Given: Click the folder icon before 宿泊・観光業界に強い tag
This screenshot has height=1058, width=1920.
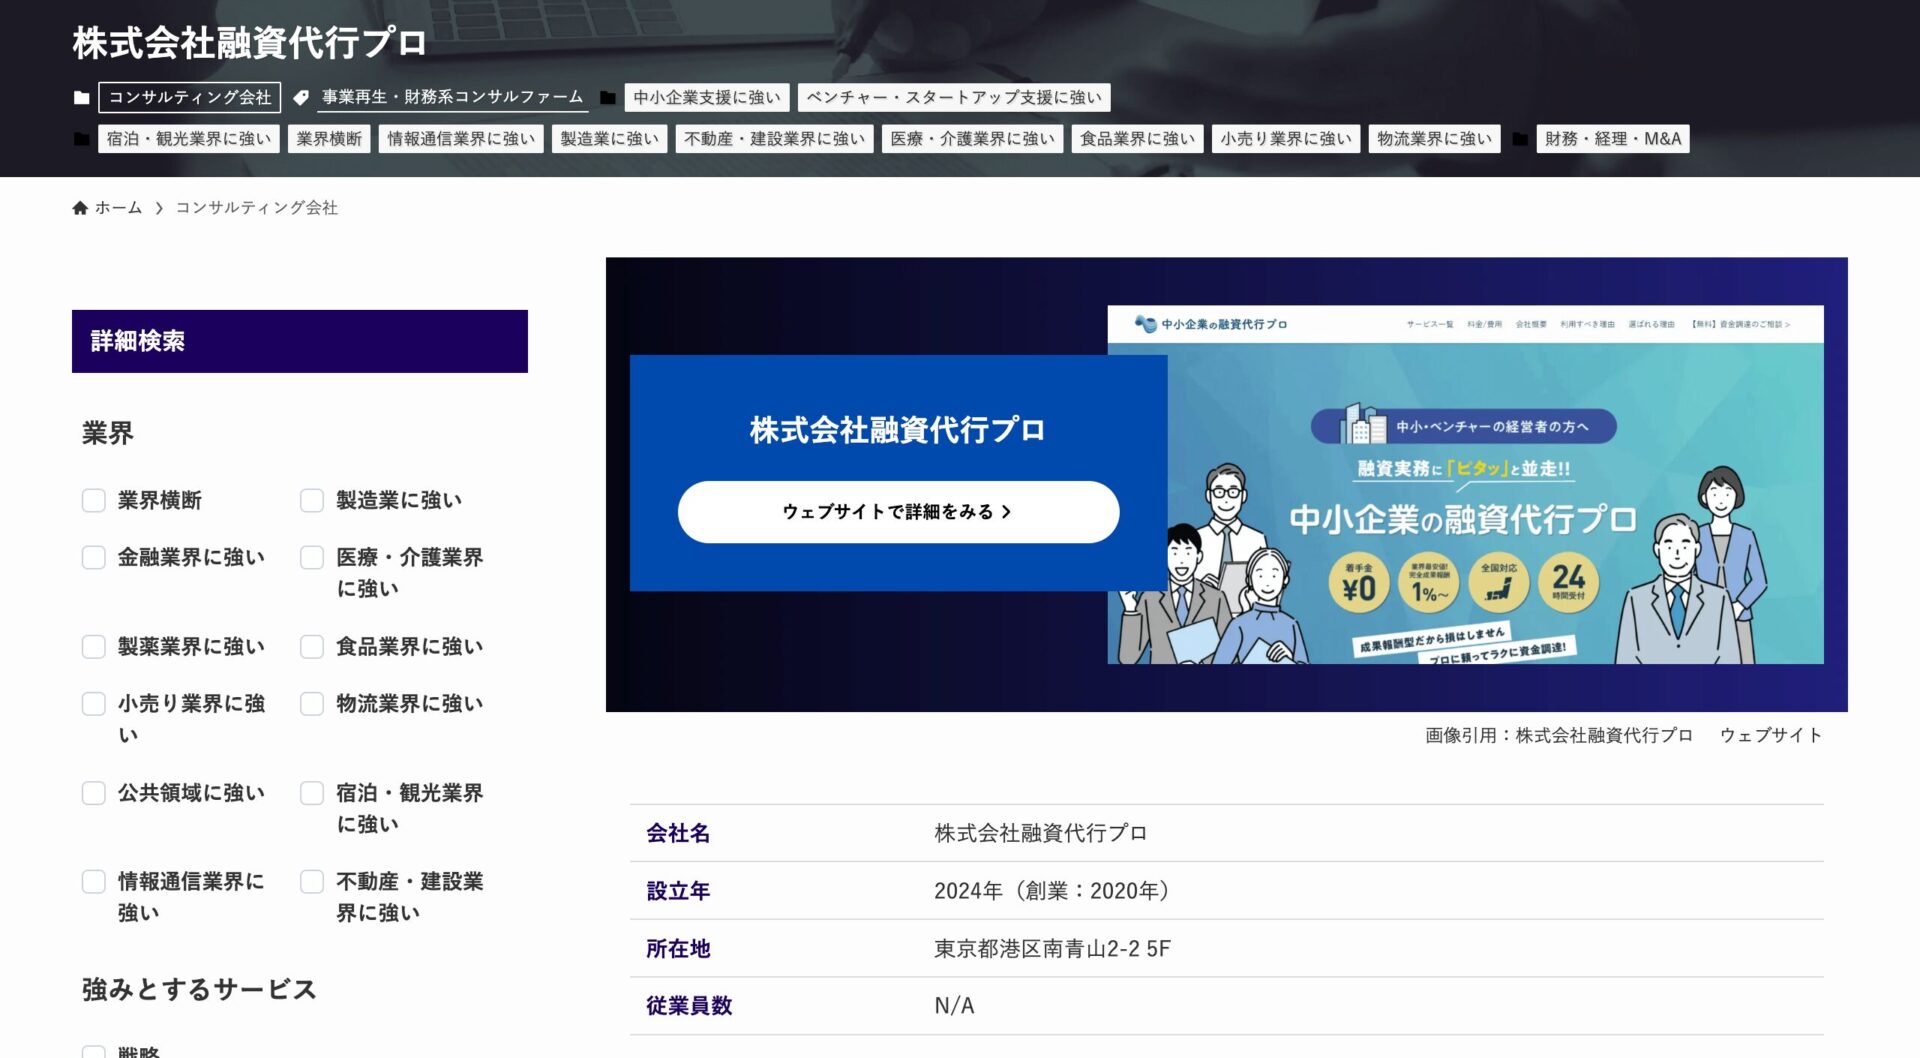Looking at the screenshot, I should (x=81, y=139).
